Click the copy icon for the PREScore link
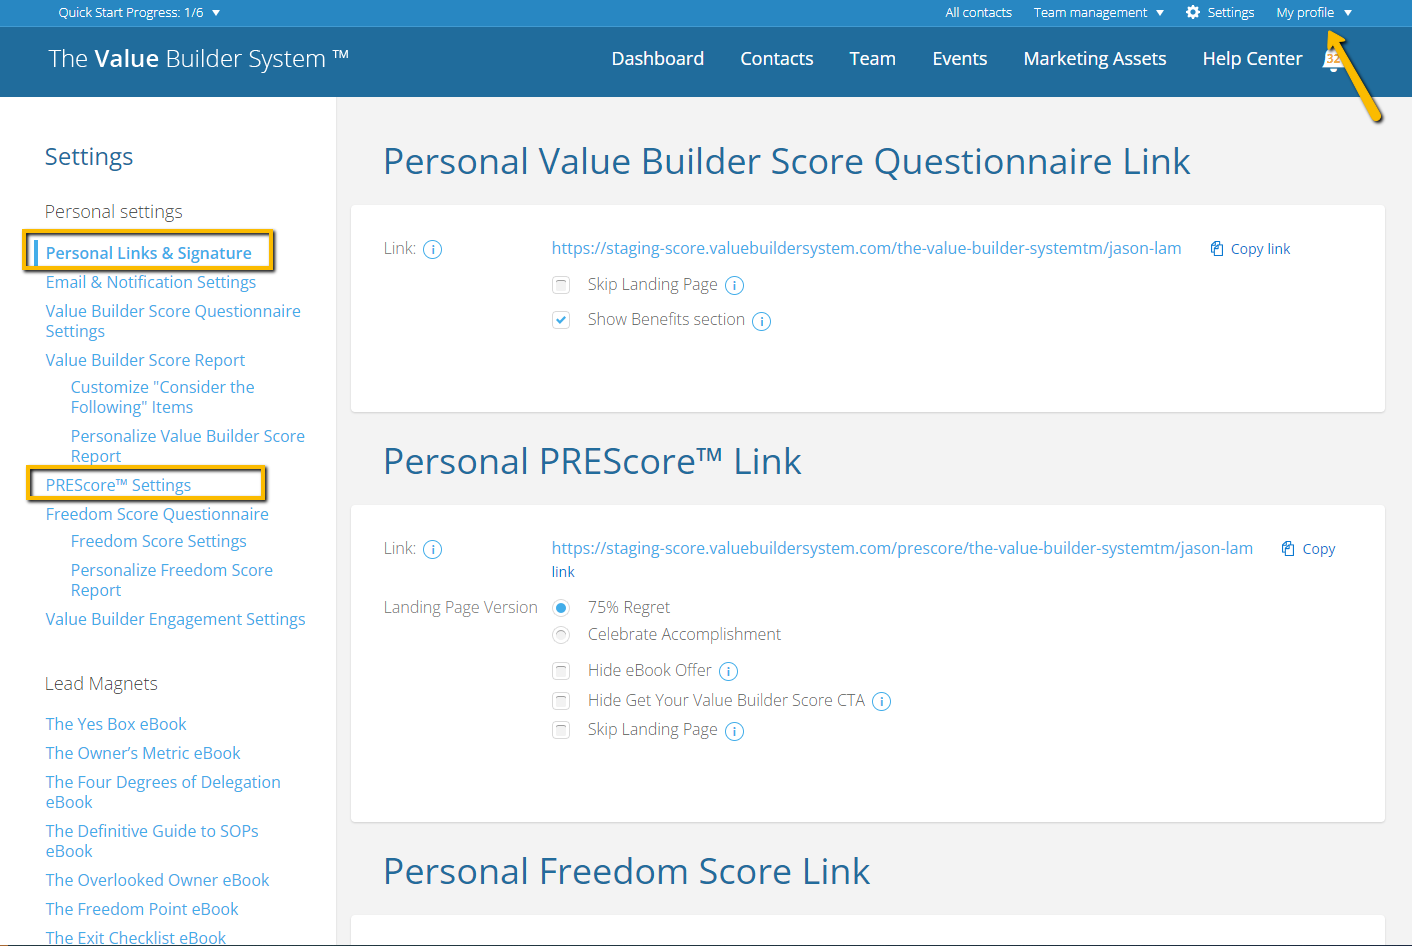This screenshot has width=1412, height=946. pos(1288,548)
